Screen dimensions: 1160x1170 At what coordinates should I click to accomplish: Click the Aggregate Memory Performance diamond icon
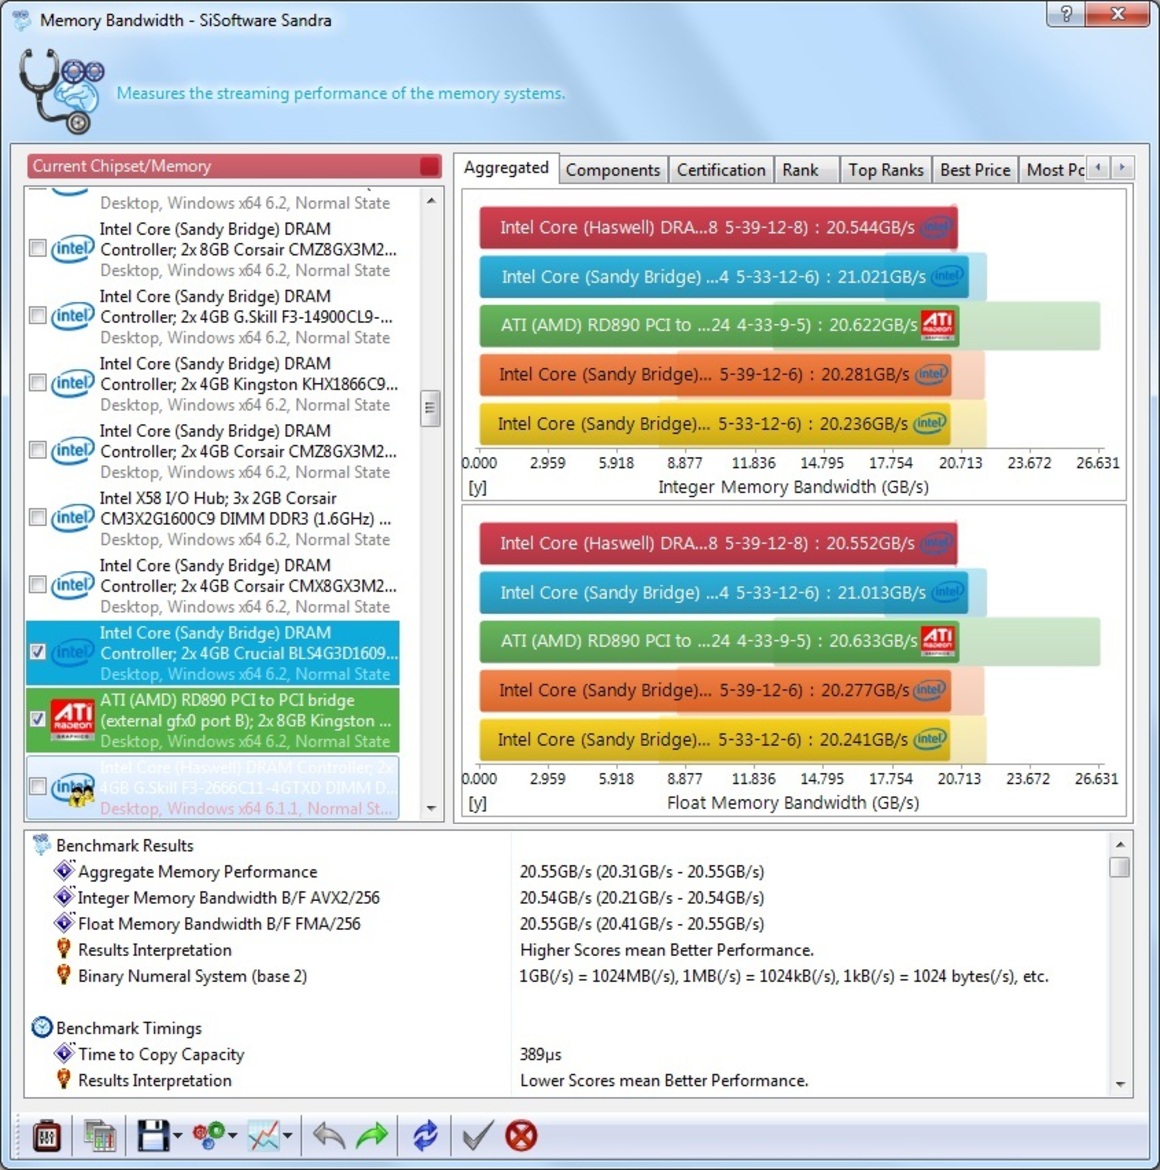click(64, 870)
